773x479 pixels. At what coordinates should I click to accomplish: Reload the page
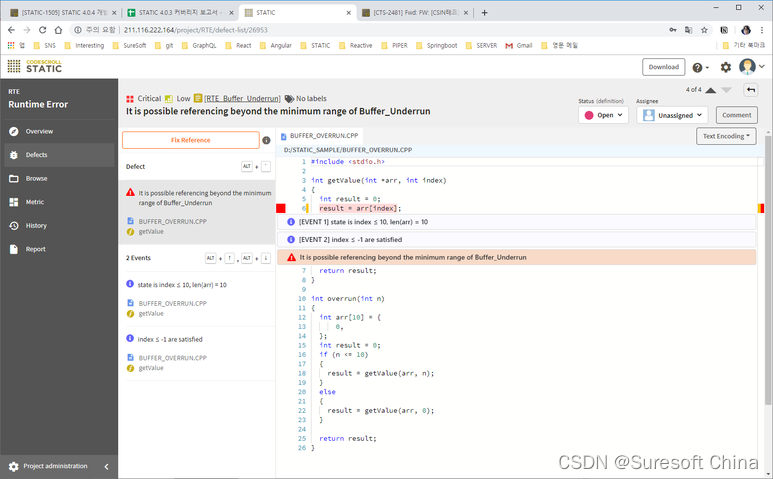42,30
